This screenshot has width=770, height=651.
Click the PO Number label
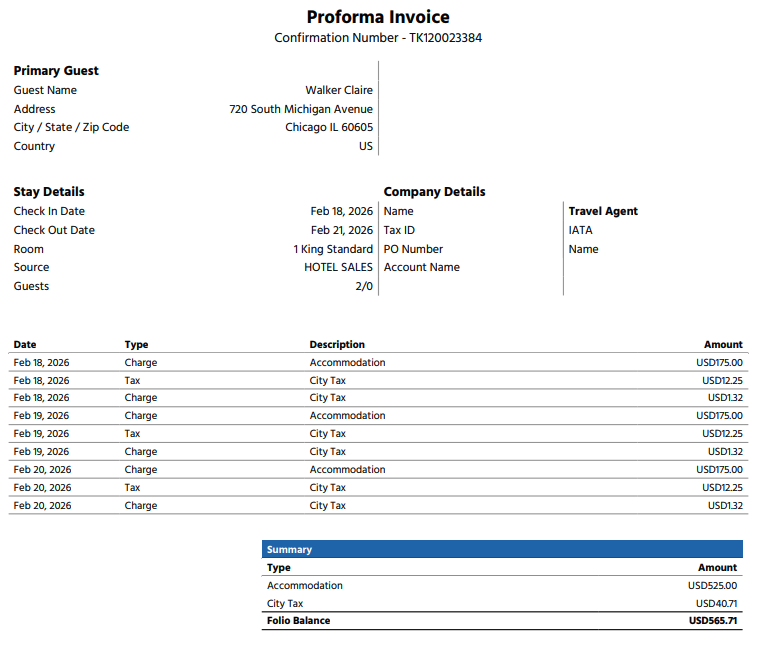point(413,249)
